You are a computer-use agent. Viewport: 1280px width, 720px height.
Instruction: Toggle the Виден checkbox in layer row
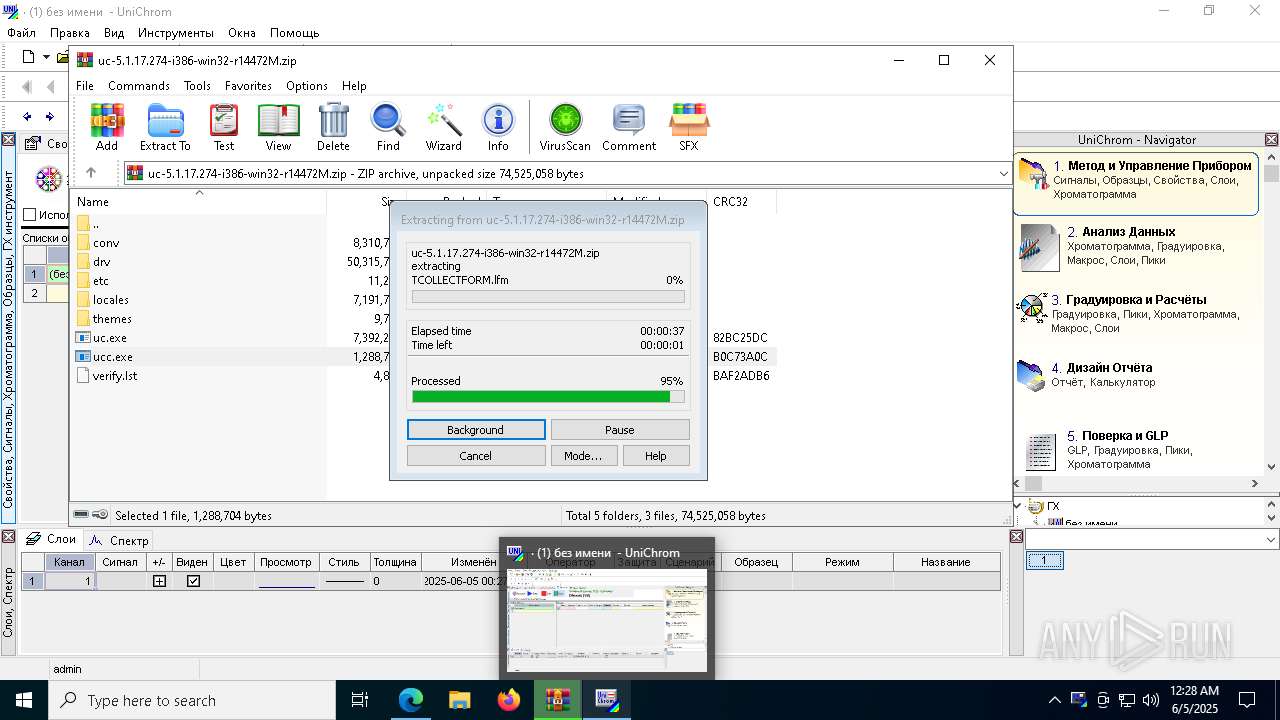coord(193,581)
